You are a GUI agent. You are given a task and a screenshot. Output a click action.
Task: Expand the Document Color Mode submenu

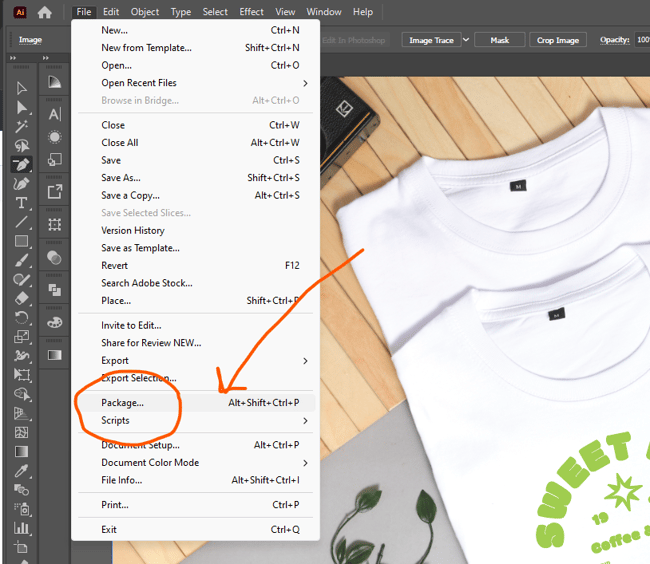(x=305, y=463)
